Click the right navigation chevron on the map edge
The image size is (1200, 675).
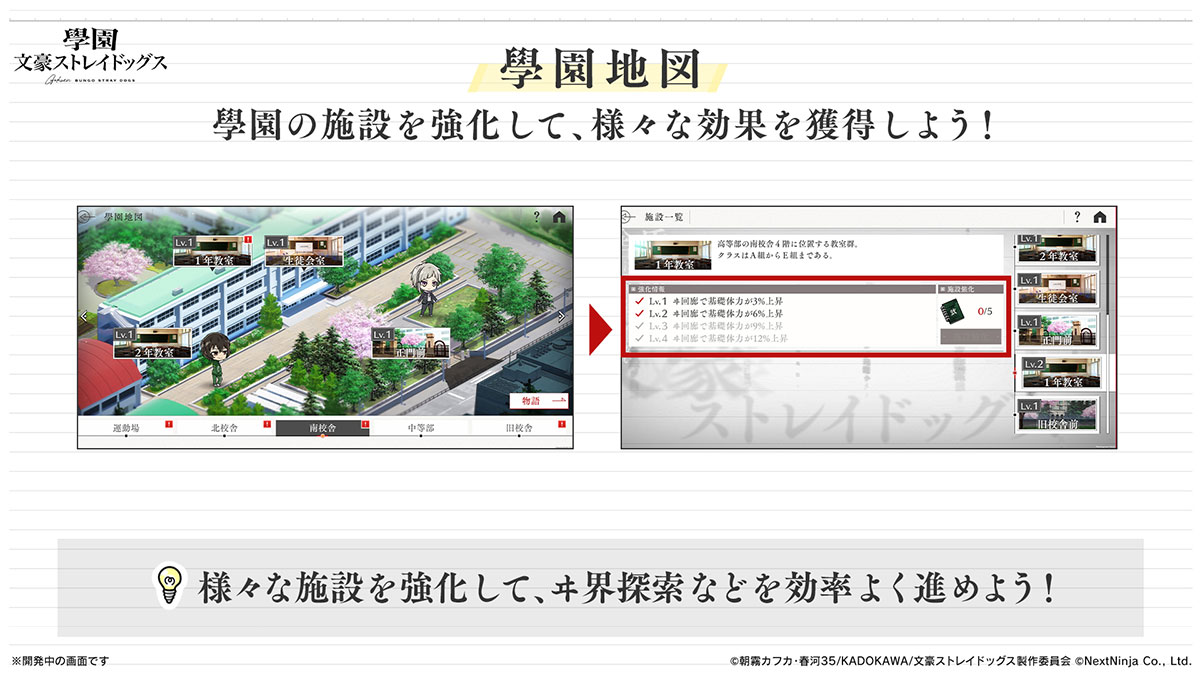[x=560, y=317]
